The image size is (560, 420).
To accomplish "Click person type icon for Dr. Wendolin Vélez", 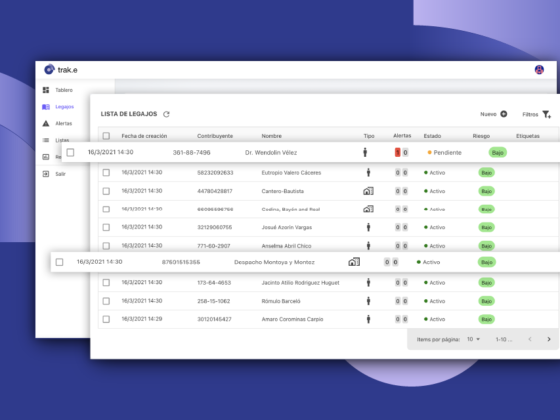I will pos(365,152).
